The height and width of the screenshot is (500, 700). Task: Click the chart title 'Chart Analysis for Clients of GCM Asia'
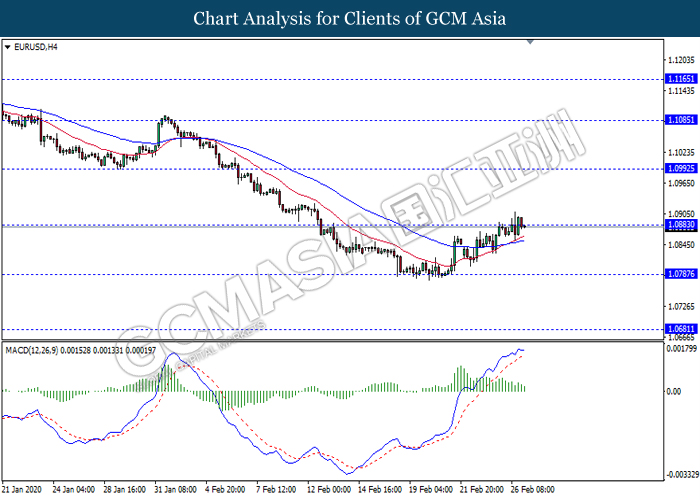pyautogui.click(x=350, y=18)
